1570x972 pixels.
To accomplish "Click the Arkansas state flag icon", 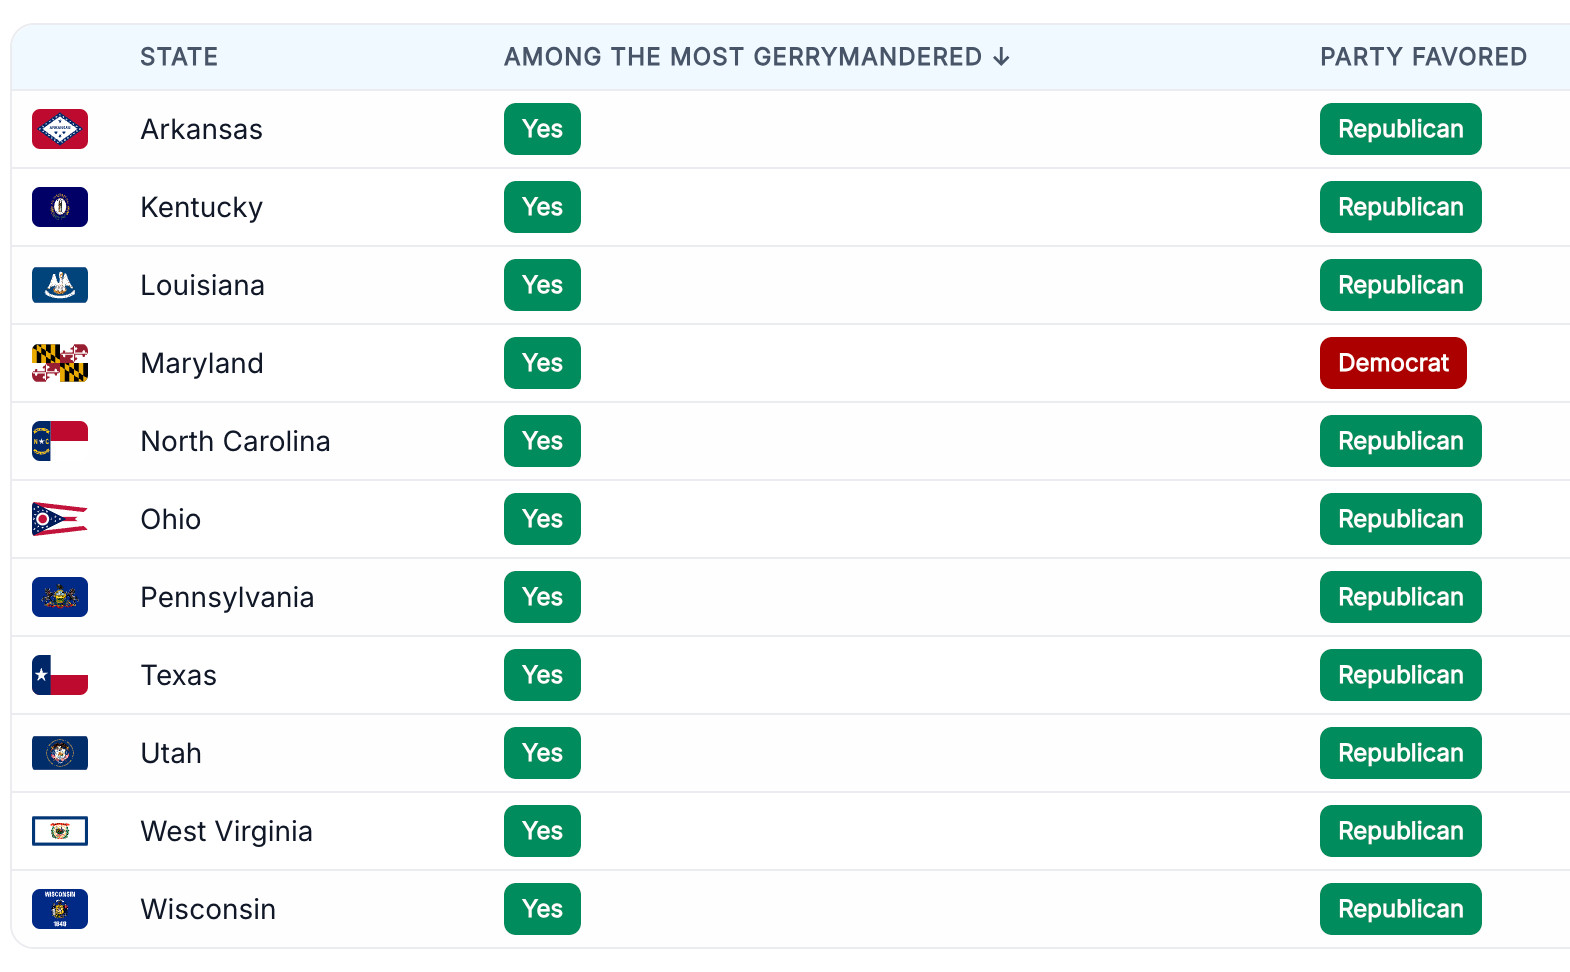I will (x=60, y=129).
